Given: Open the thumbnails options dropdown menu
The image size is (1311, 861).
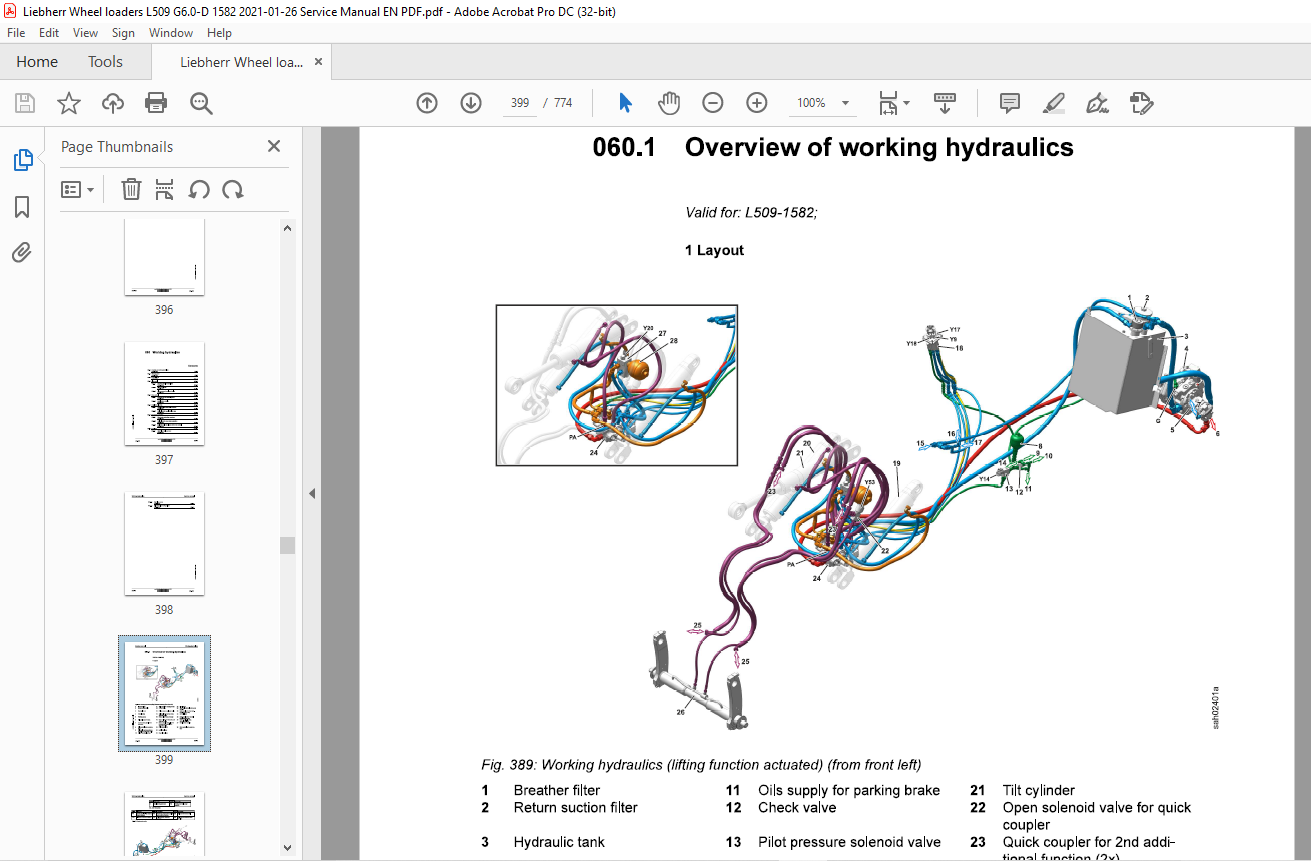Looking at the screenshot, I should tap(77, 189).
